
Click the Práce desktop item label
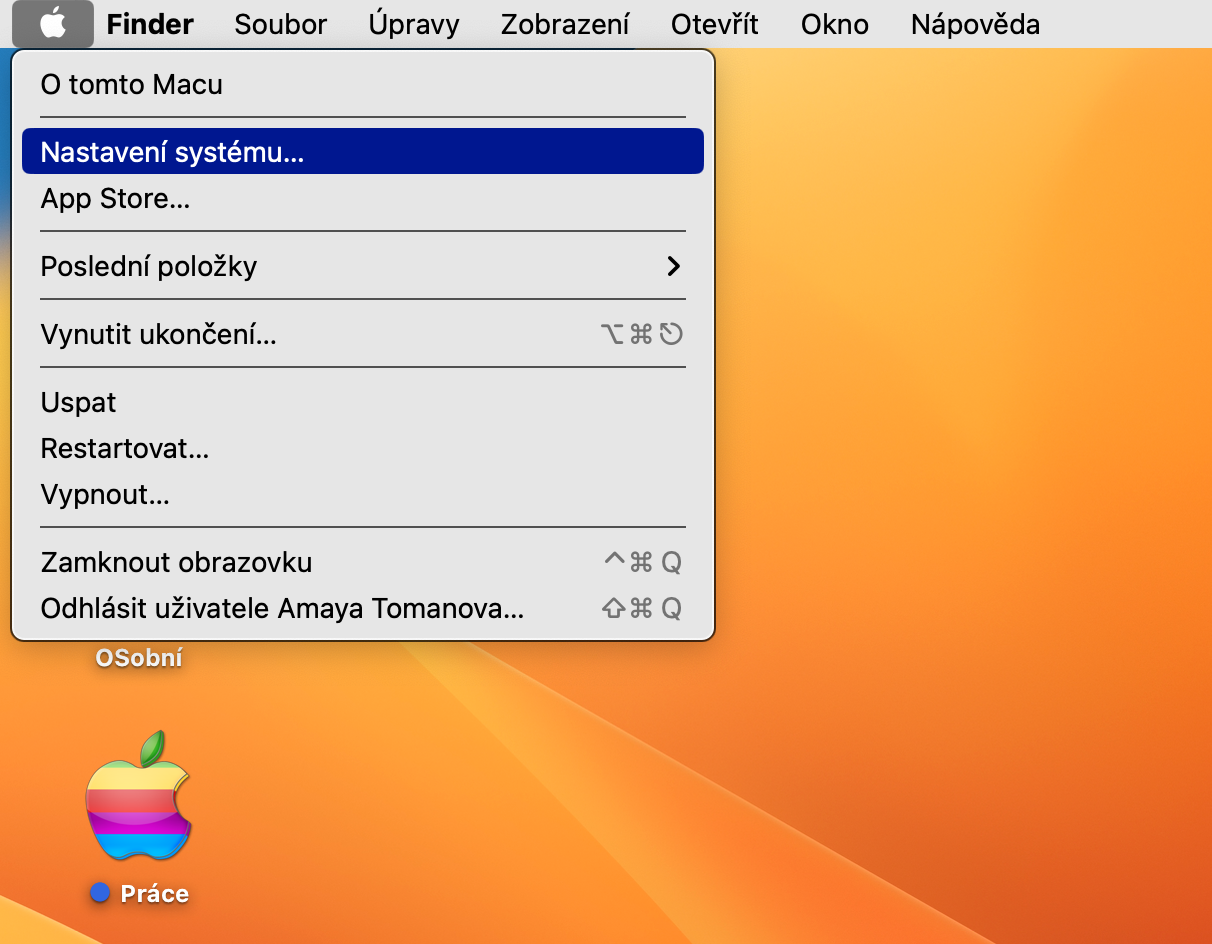click(154, 894)
